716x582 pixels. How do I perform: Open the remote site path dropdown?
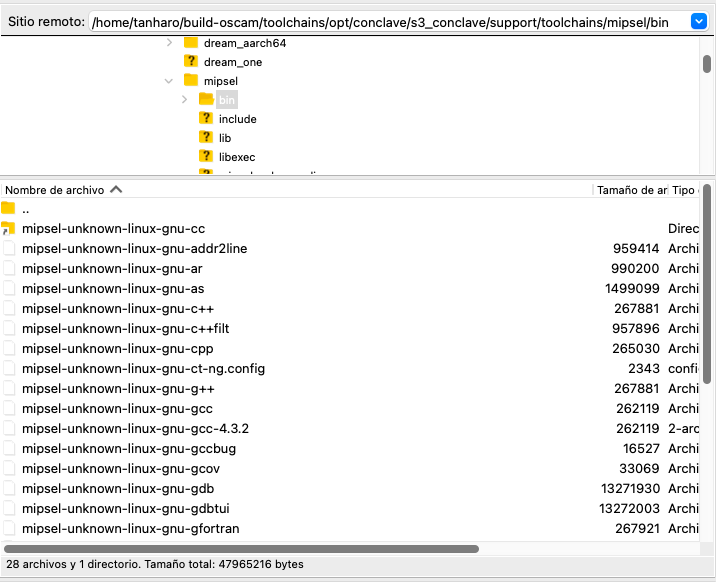[x=698, y=21]
